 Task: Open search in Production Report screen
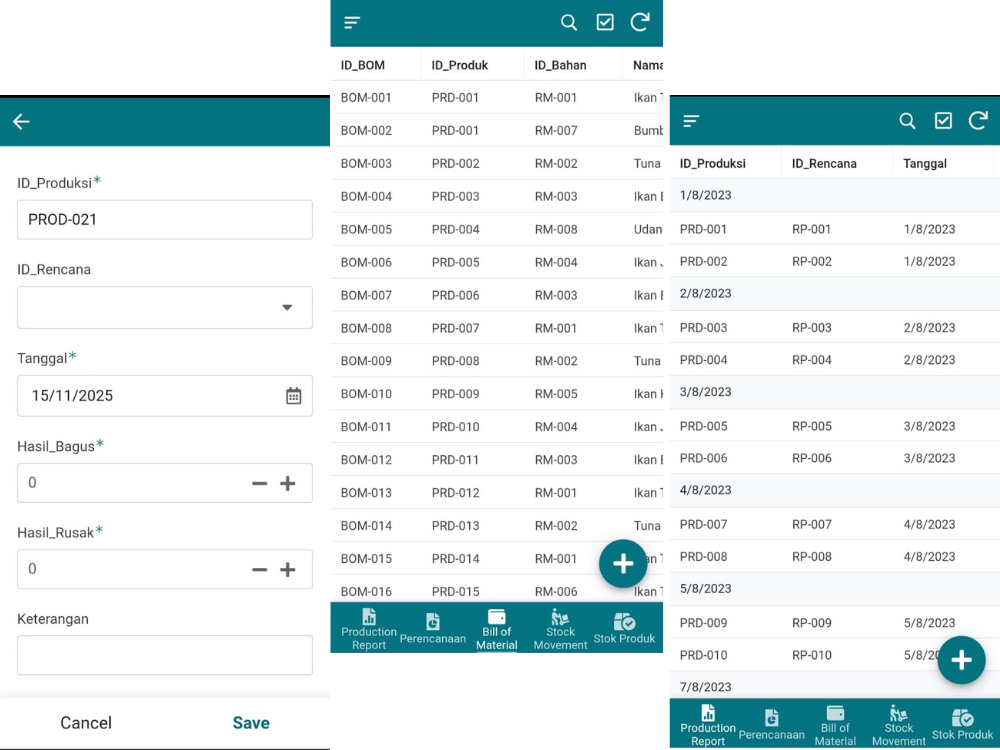(908, 121)
